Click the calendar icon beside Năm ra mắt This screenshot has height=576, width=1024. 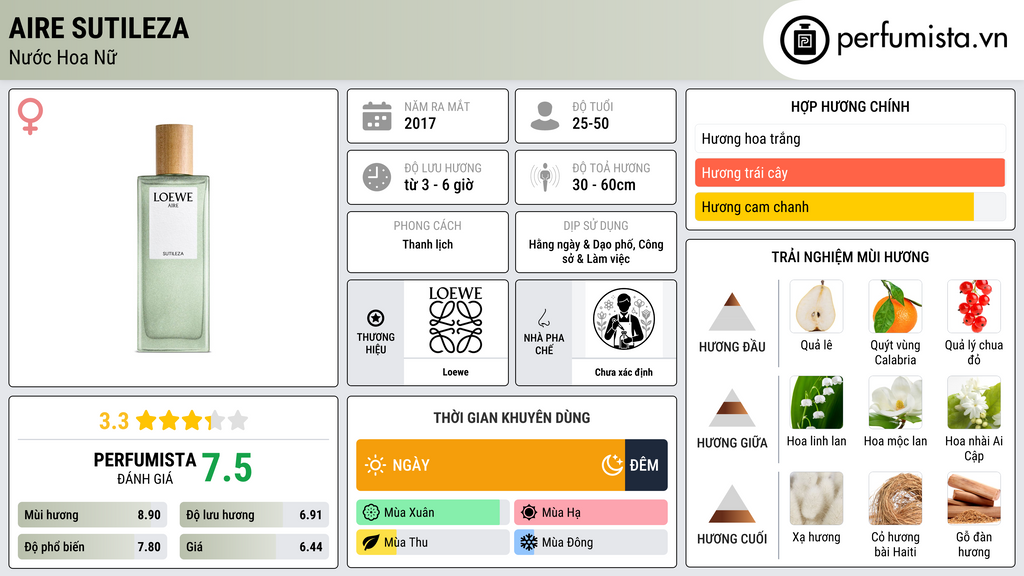tap(377, 116)
